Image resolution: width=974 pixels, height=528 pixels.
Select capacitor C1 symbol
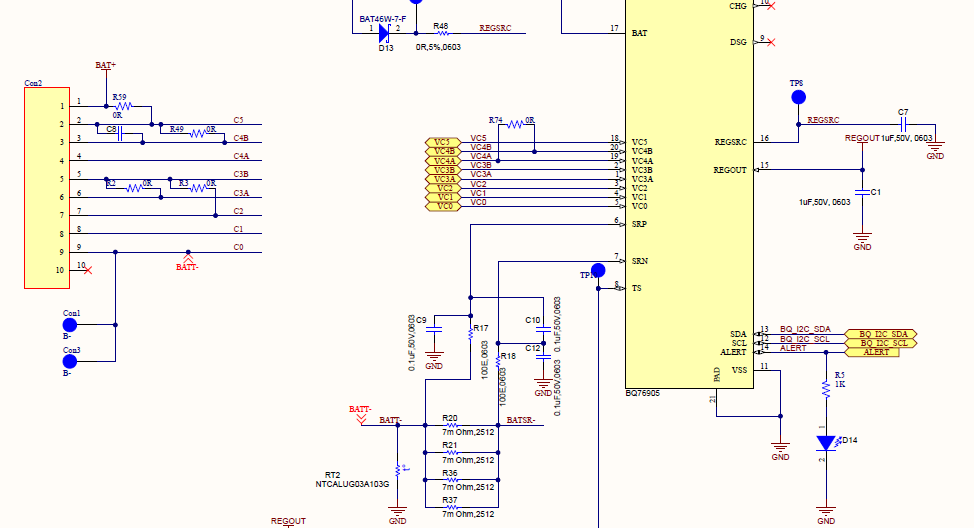click(x=862, y=192)
